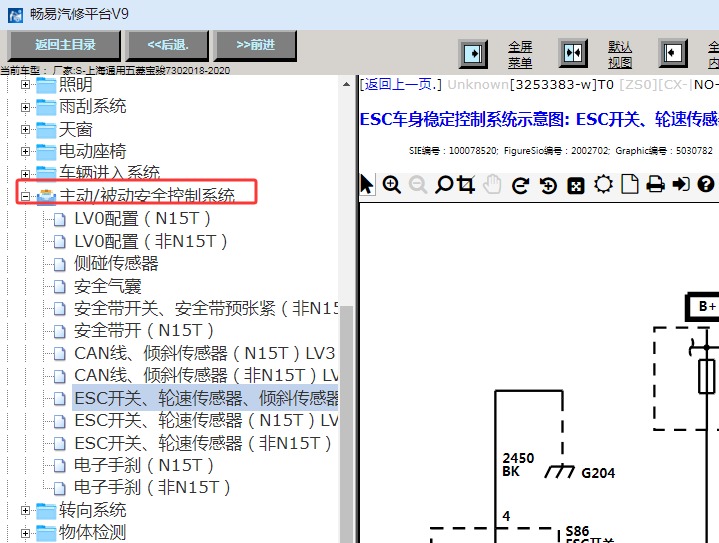
Task: Click the default view split icon
Action: [573, 53]
